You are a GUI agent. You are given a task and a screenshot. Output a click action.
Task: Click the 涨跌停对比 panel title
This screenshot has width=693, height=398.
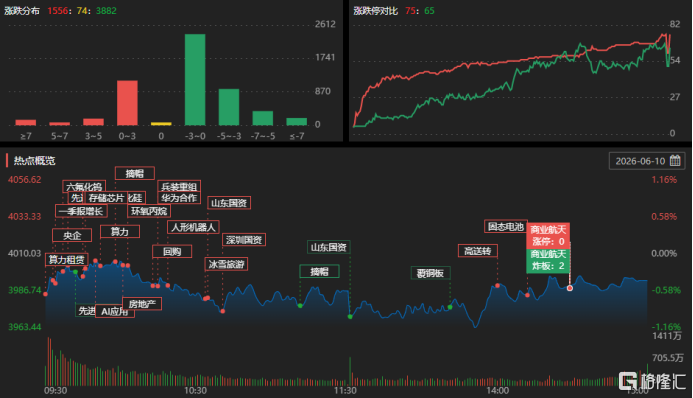376,11
